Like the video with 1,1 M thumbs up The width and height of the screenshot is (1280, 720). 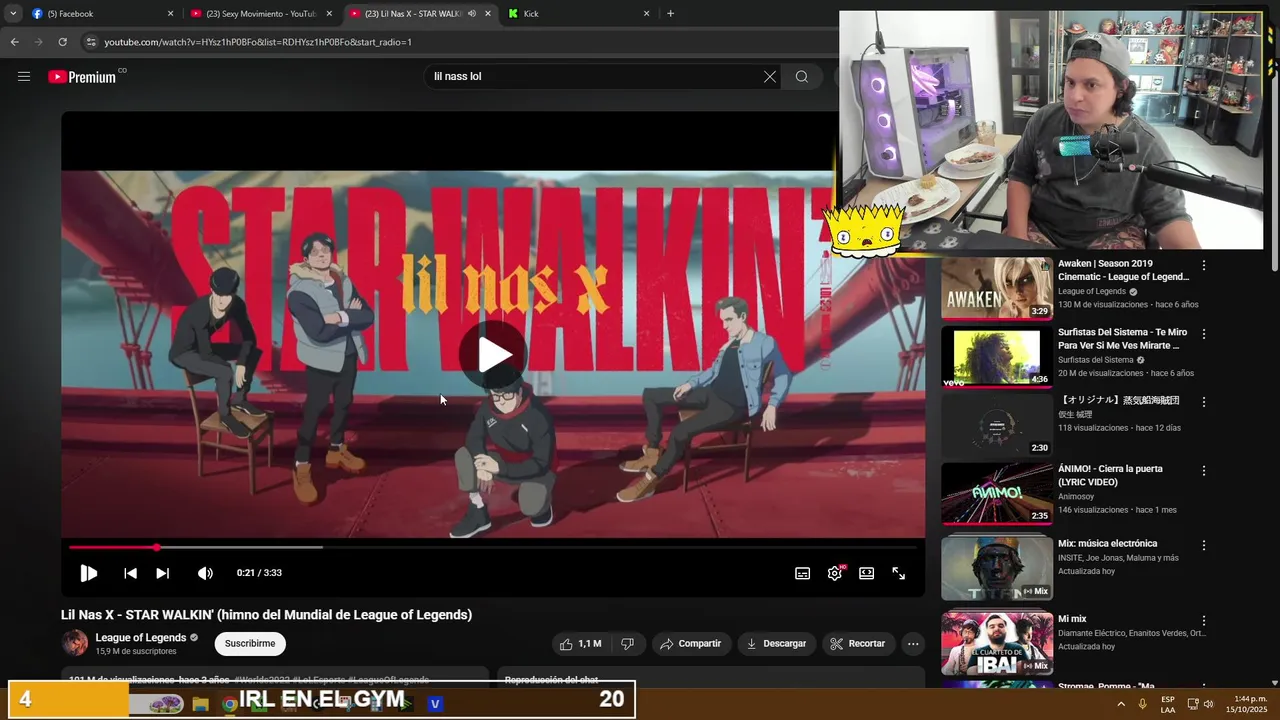(x=580, y=643)
